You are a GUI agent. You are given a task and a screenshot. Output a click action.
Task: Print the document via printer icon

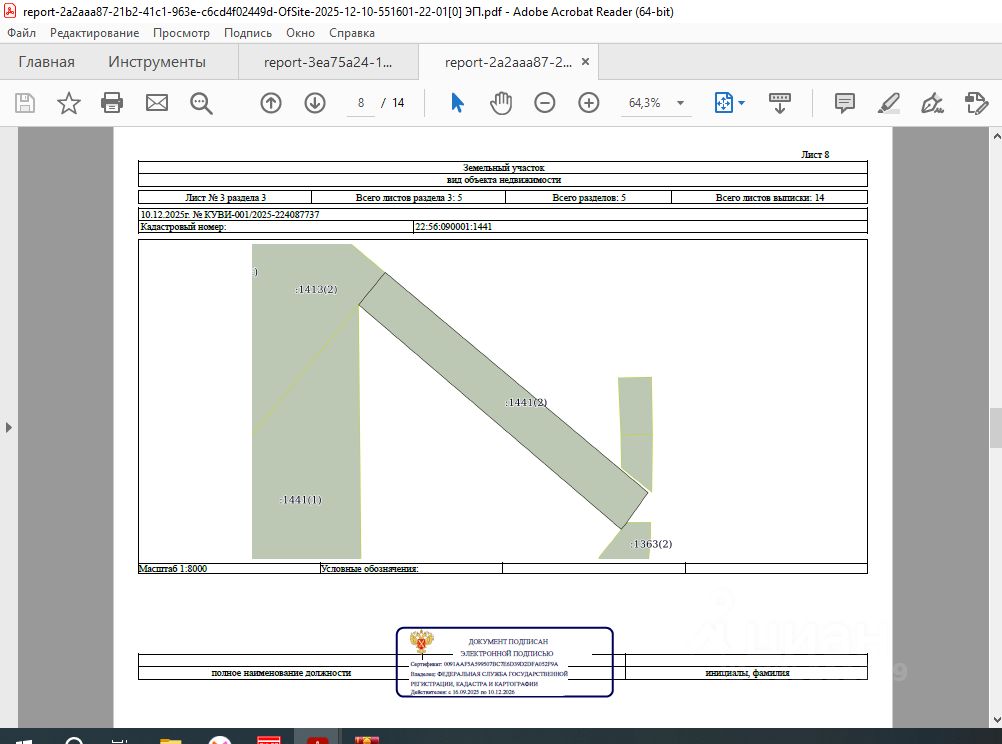pos(112,103)
